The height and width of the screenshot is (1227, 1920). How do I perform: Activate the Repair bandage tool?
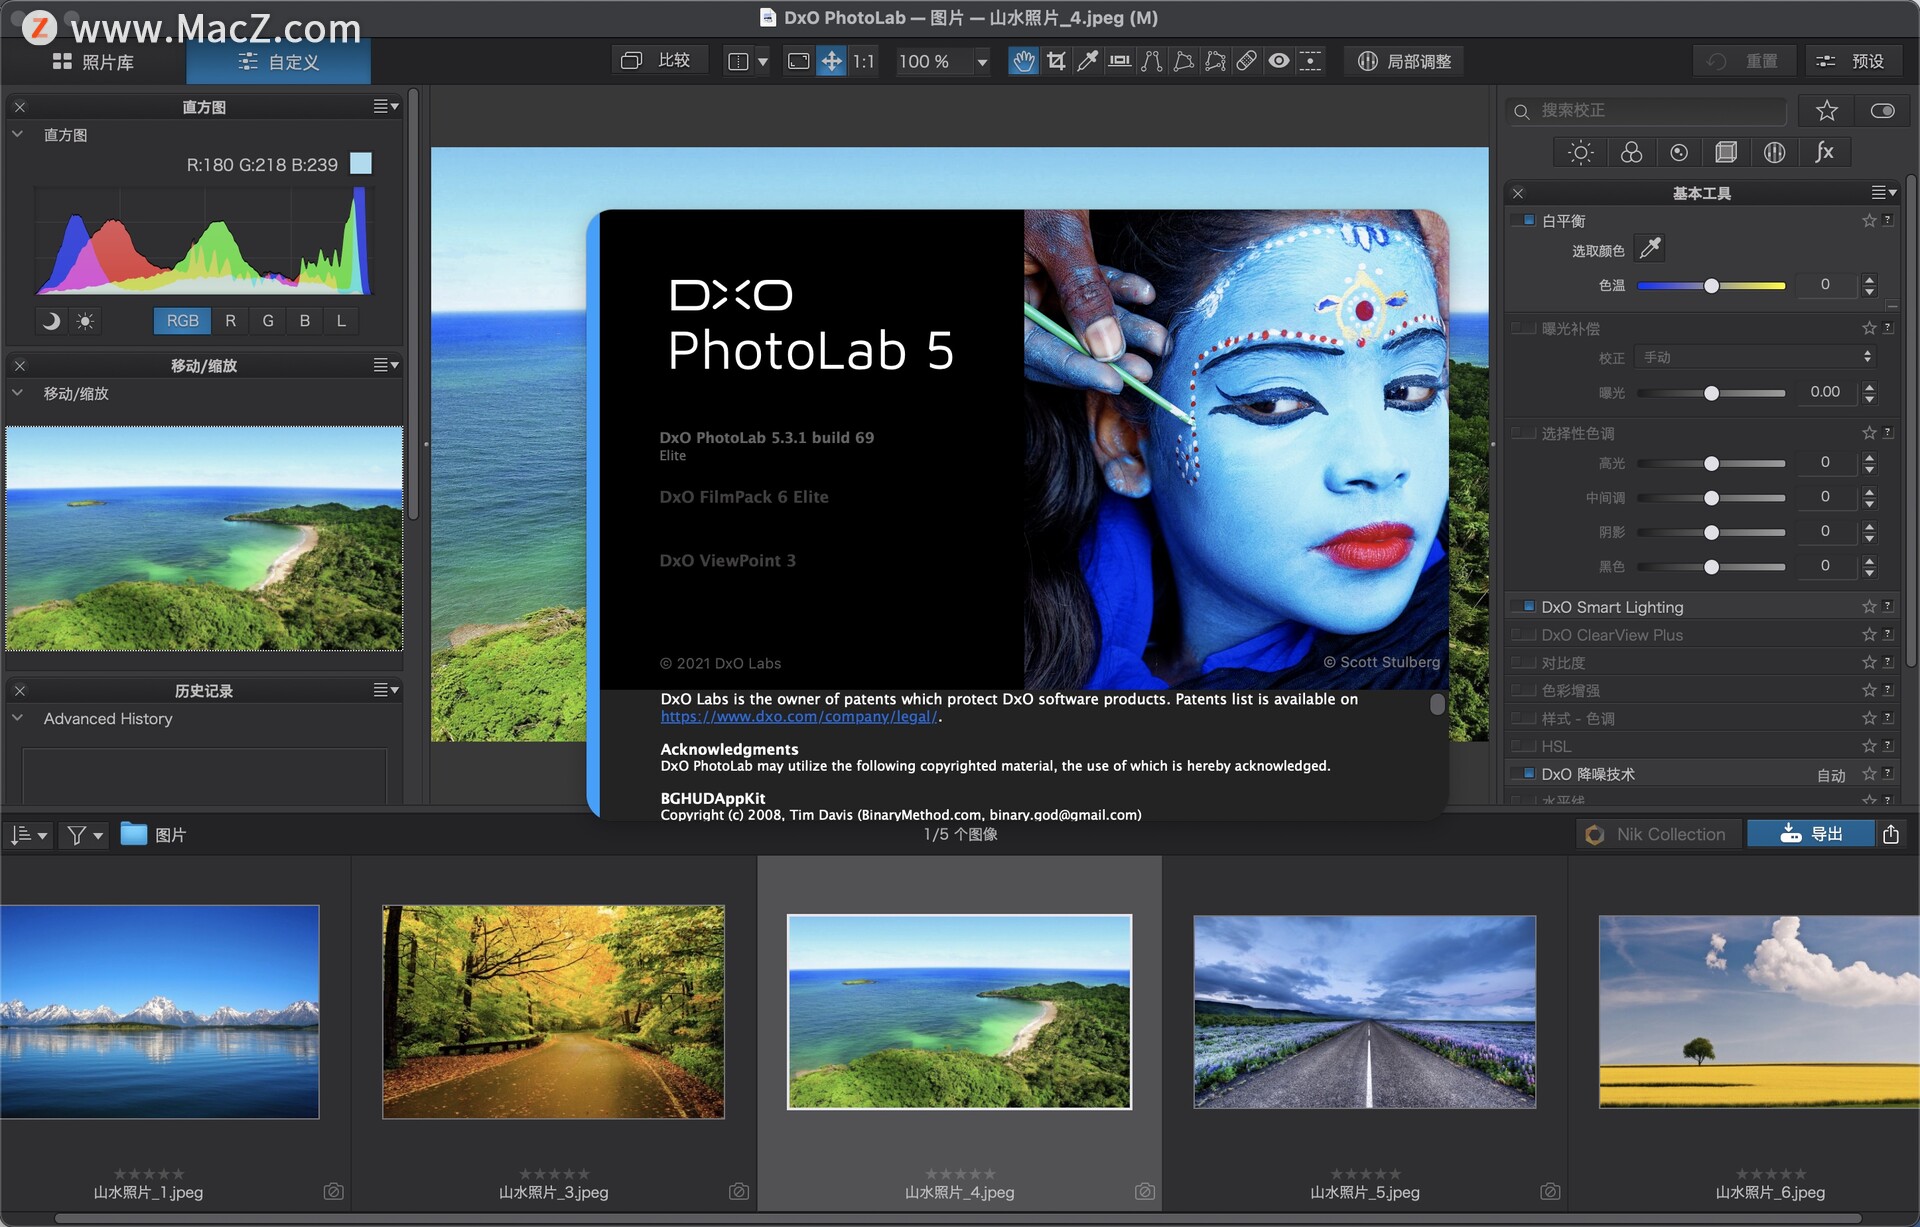click(x=1247, y=62)
